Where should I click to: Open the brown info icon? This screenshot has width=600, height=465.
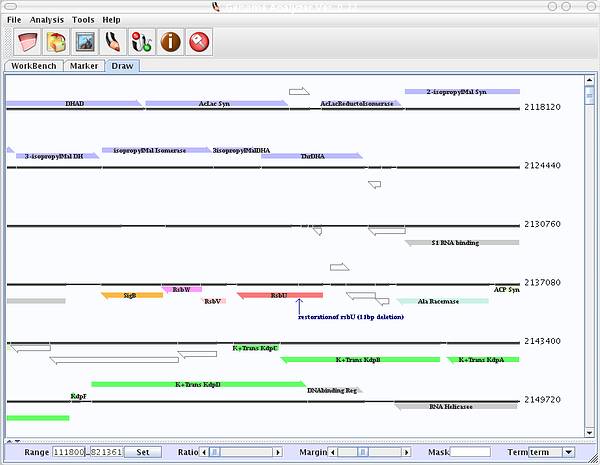click(171, 42)
